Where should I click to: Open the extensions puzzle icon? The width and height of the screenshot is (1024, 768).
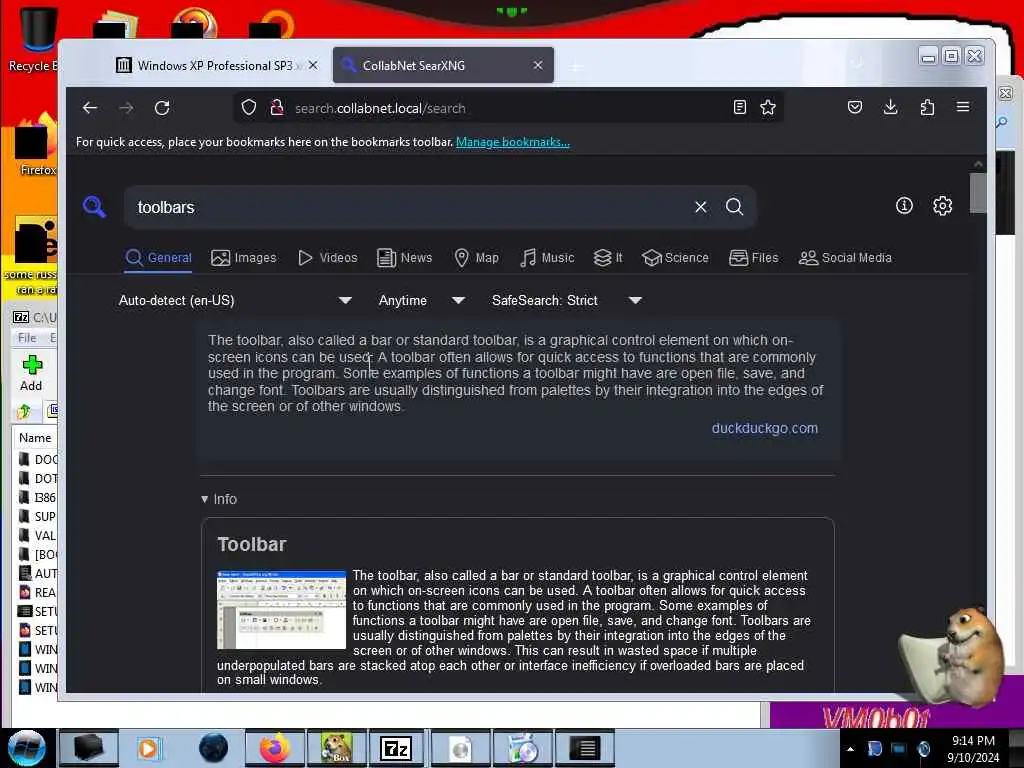tap(927, 107)
